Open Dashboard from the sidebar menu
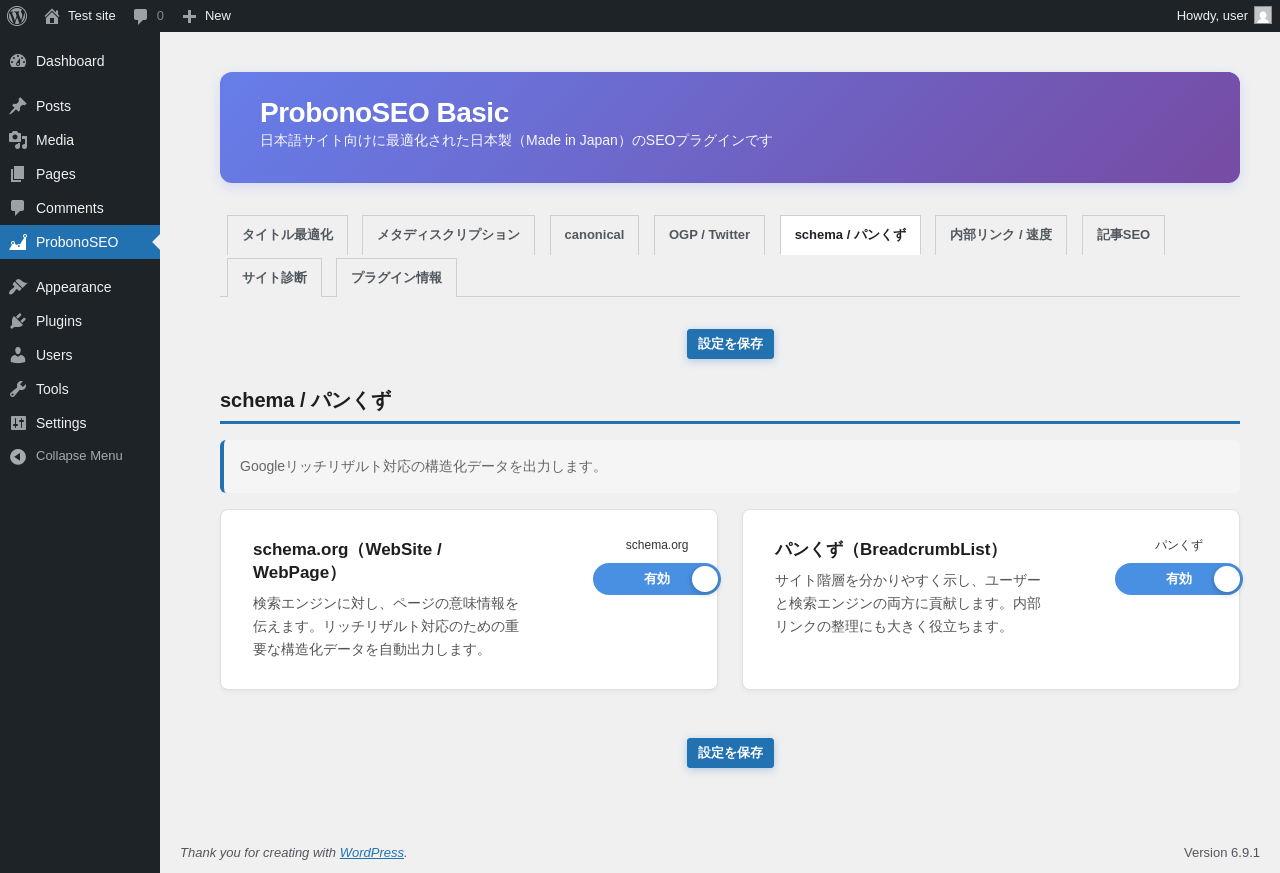This screenshot has width=1280, height=873. point(80,61)
